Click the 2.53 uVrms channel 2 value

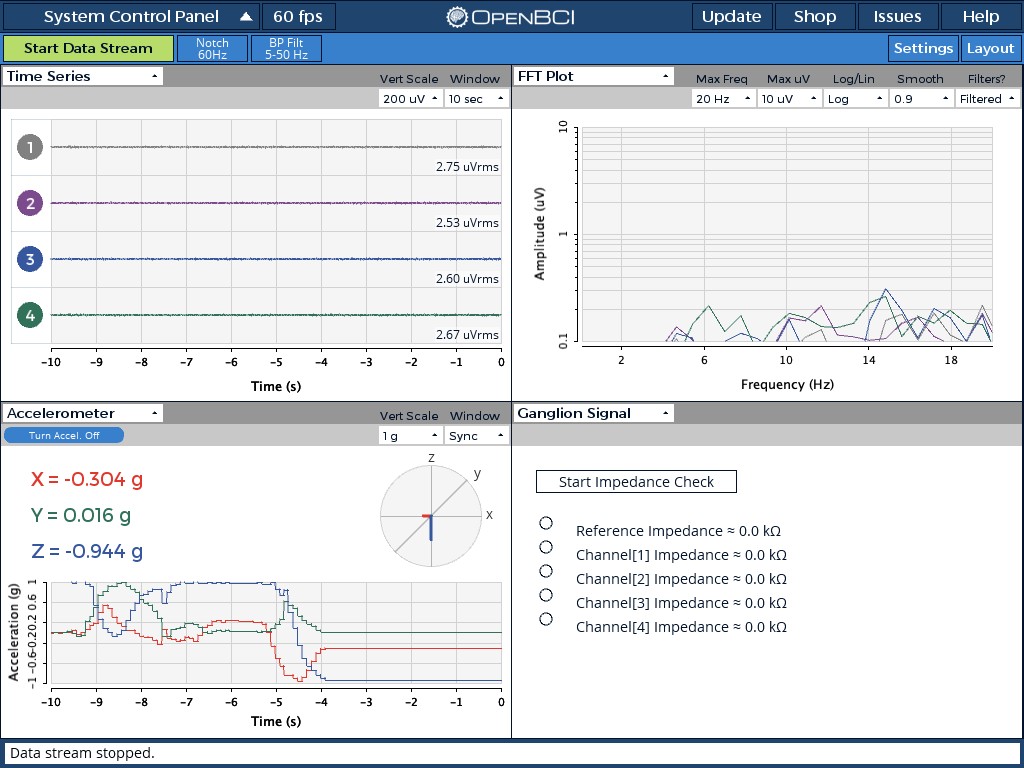pos(468,223)
